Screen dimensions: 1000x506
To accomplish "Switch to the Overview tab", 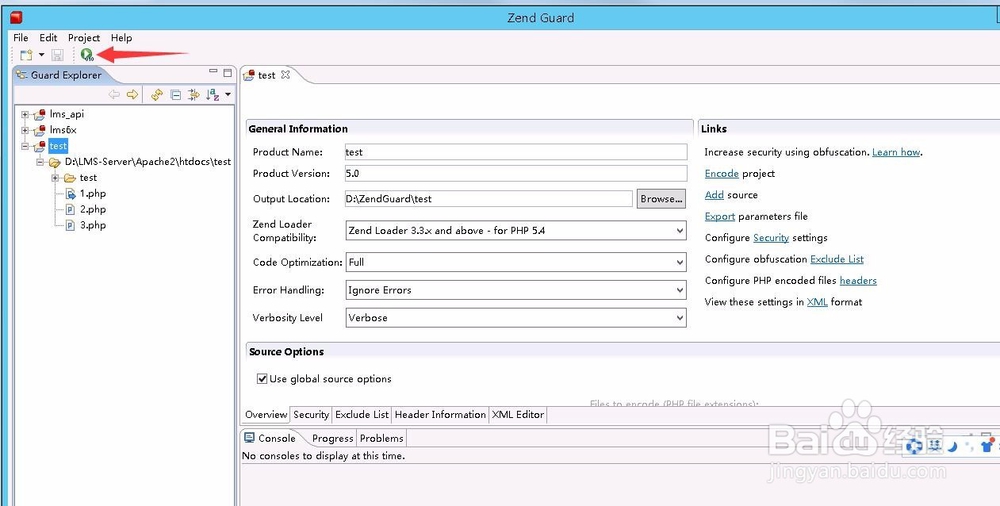I will 266,415.
